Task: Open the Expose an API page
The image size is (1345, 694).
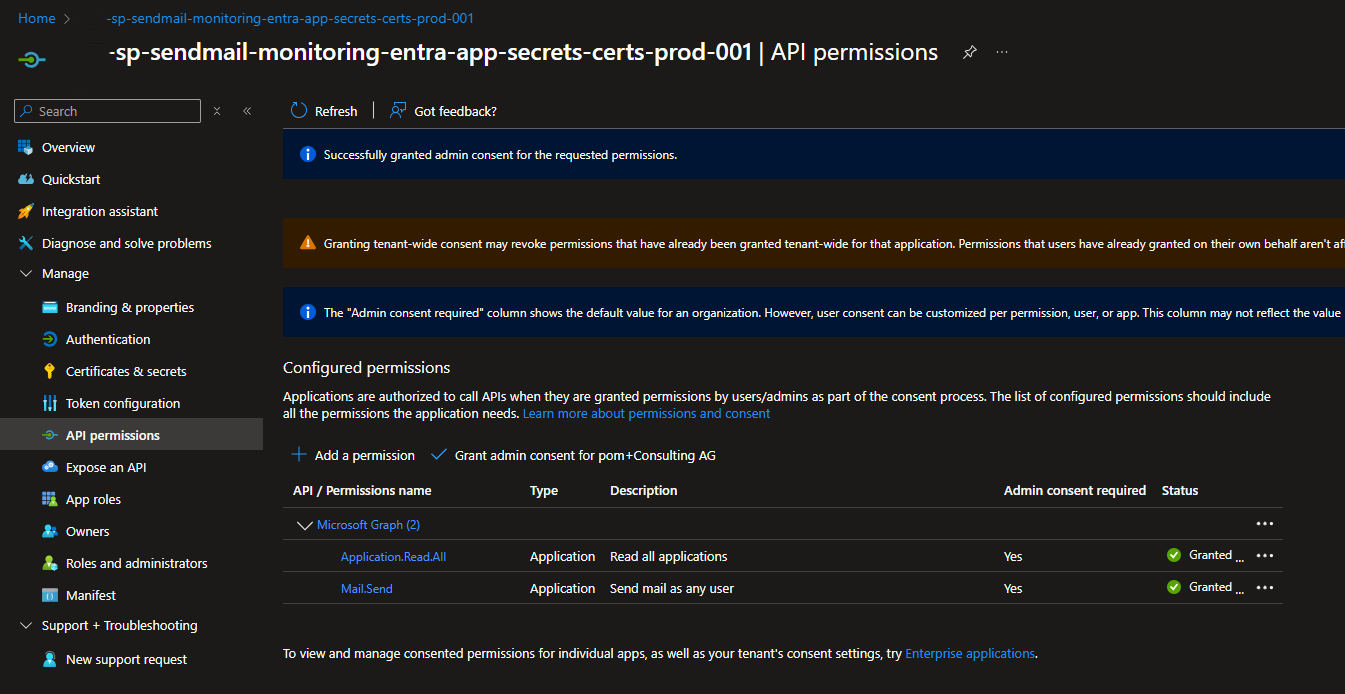Action: (x=106, y=467)
